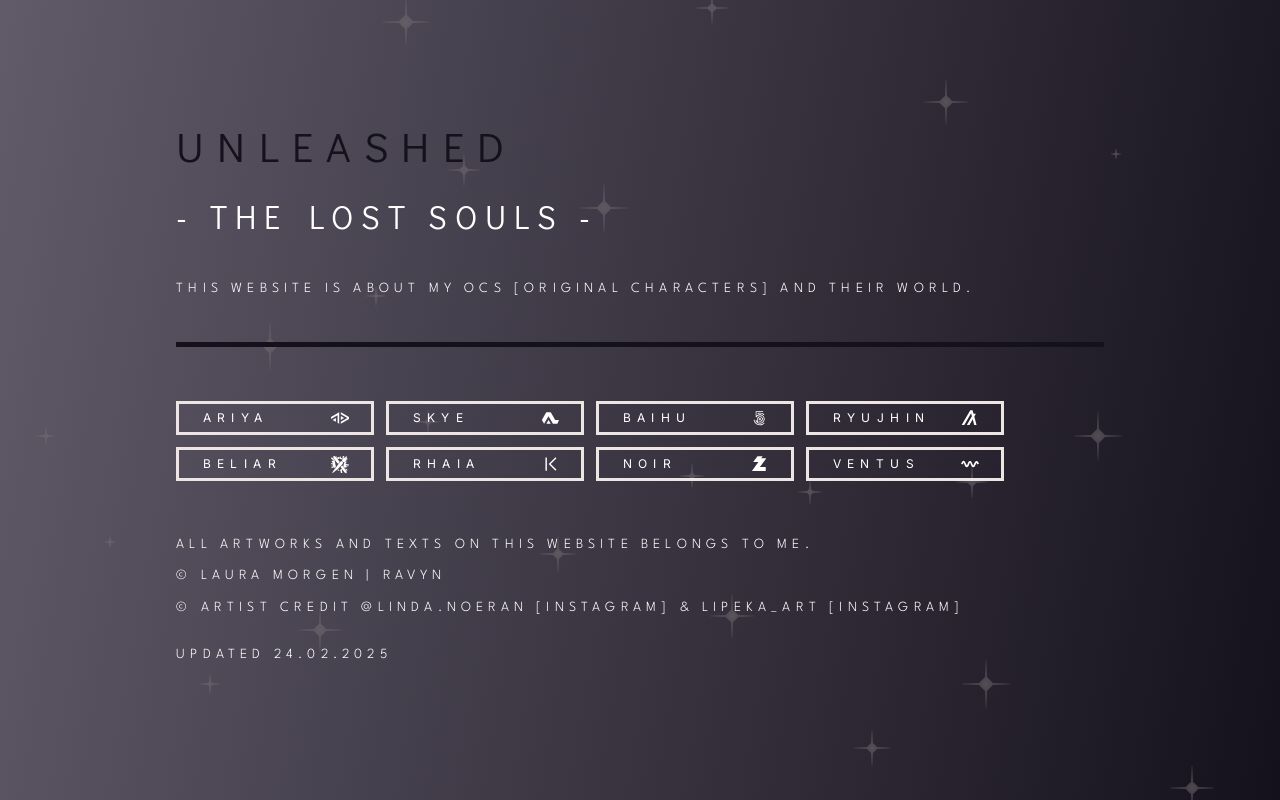Select the wavy wind icon beside Ventus
Image resolution: width=1280 pixels, height=800 pixels.
click(x=969, y=463)
